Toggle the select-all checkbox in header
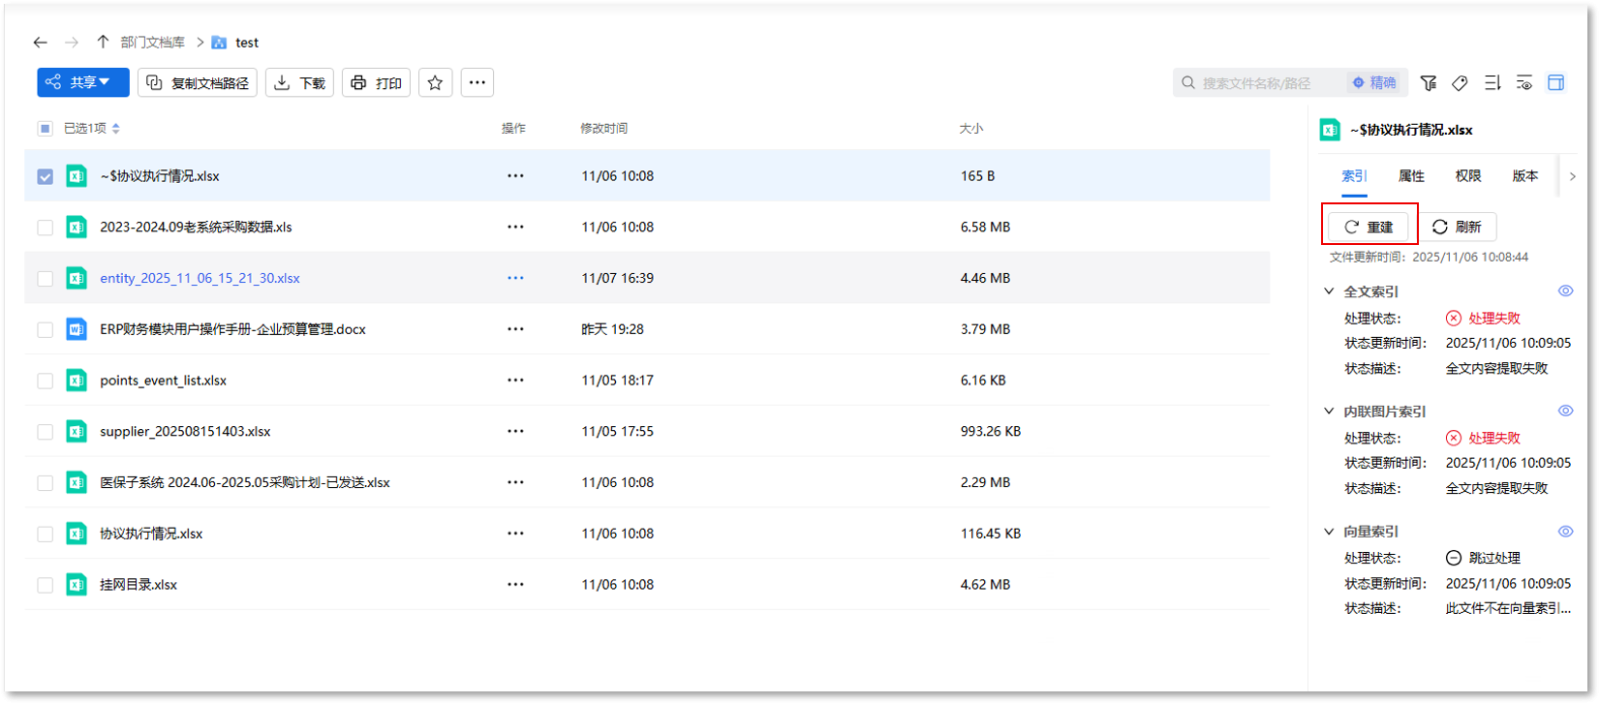This screenshot has width=1600, height=704. coord(45,128)
